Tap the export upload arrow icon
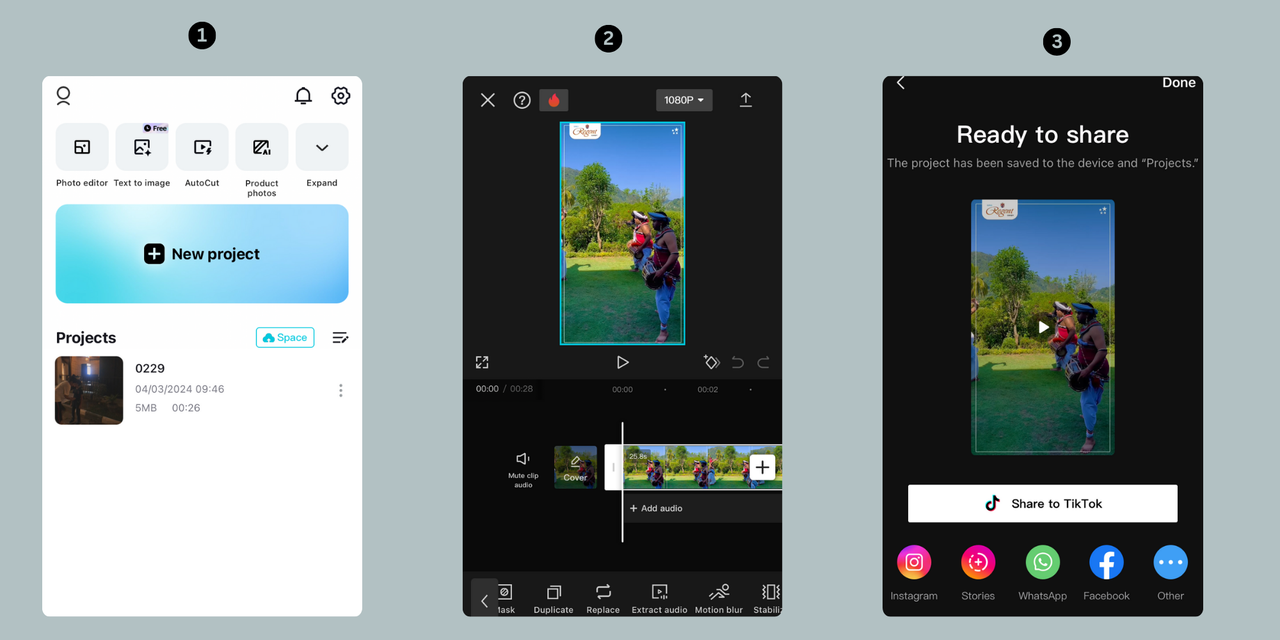The height and width of the screenshot is (640, 1280). (x=746, y=100)
